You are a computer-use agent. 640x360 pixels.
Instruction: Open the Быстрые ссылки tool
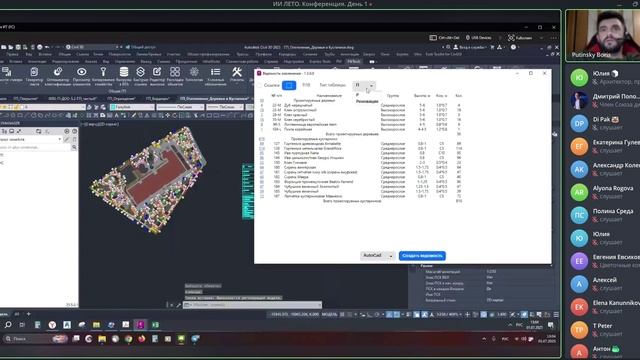click(x=140, y=76)
